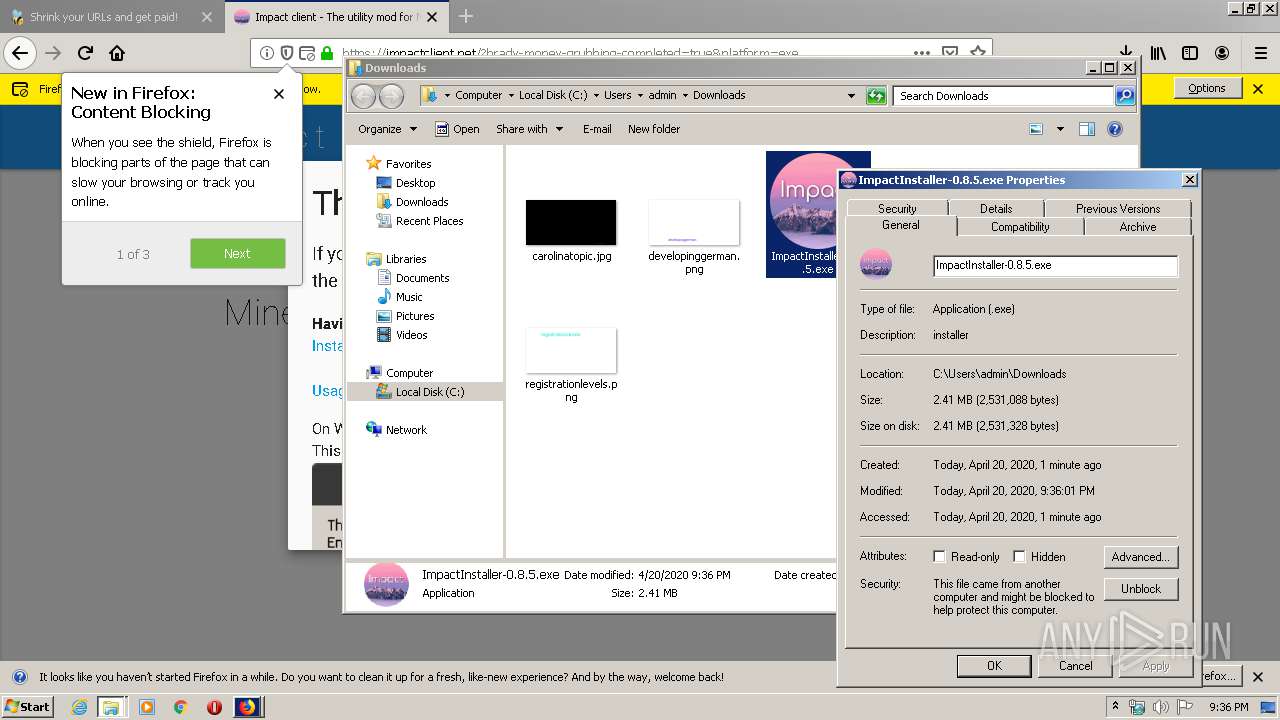Open Music library

coord(409,297)
